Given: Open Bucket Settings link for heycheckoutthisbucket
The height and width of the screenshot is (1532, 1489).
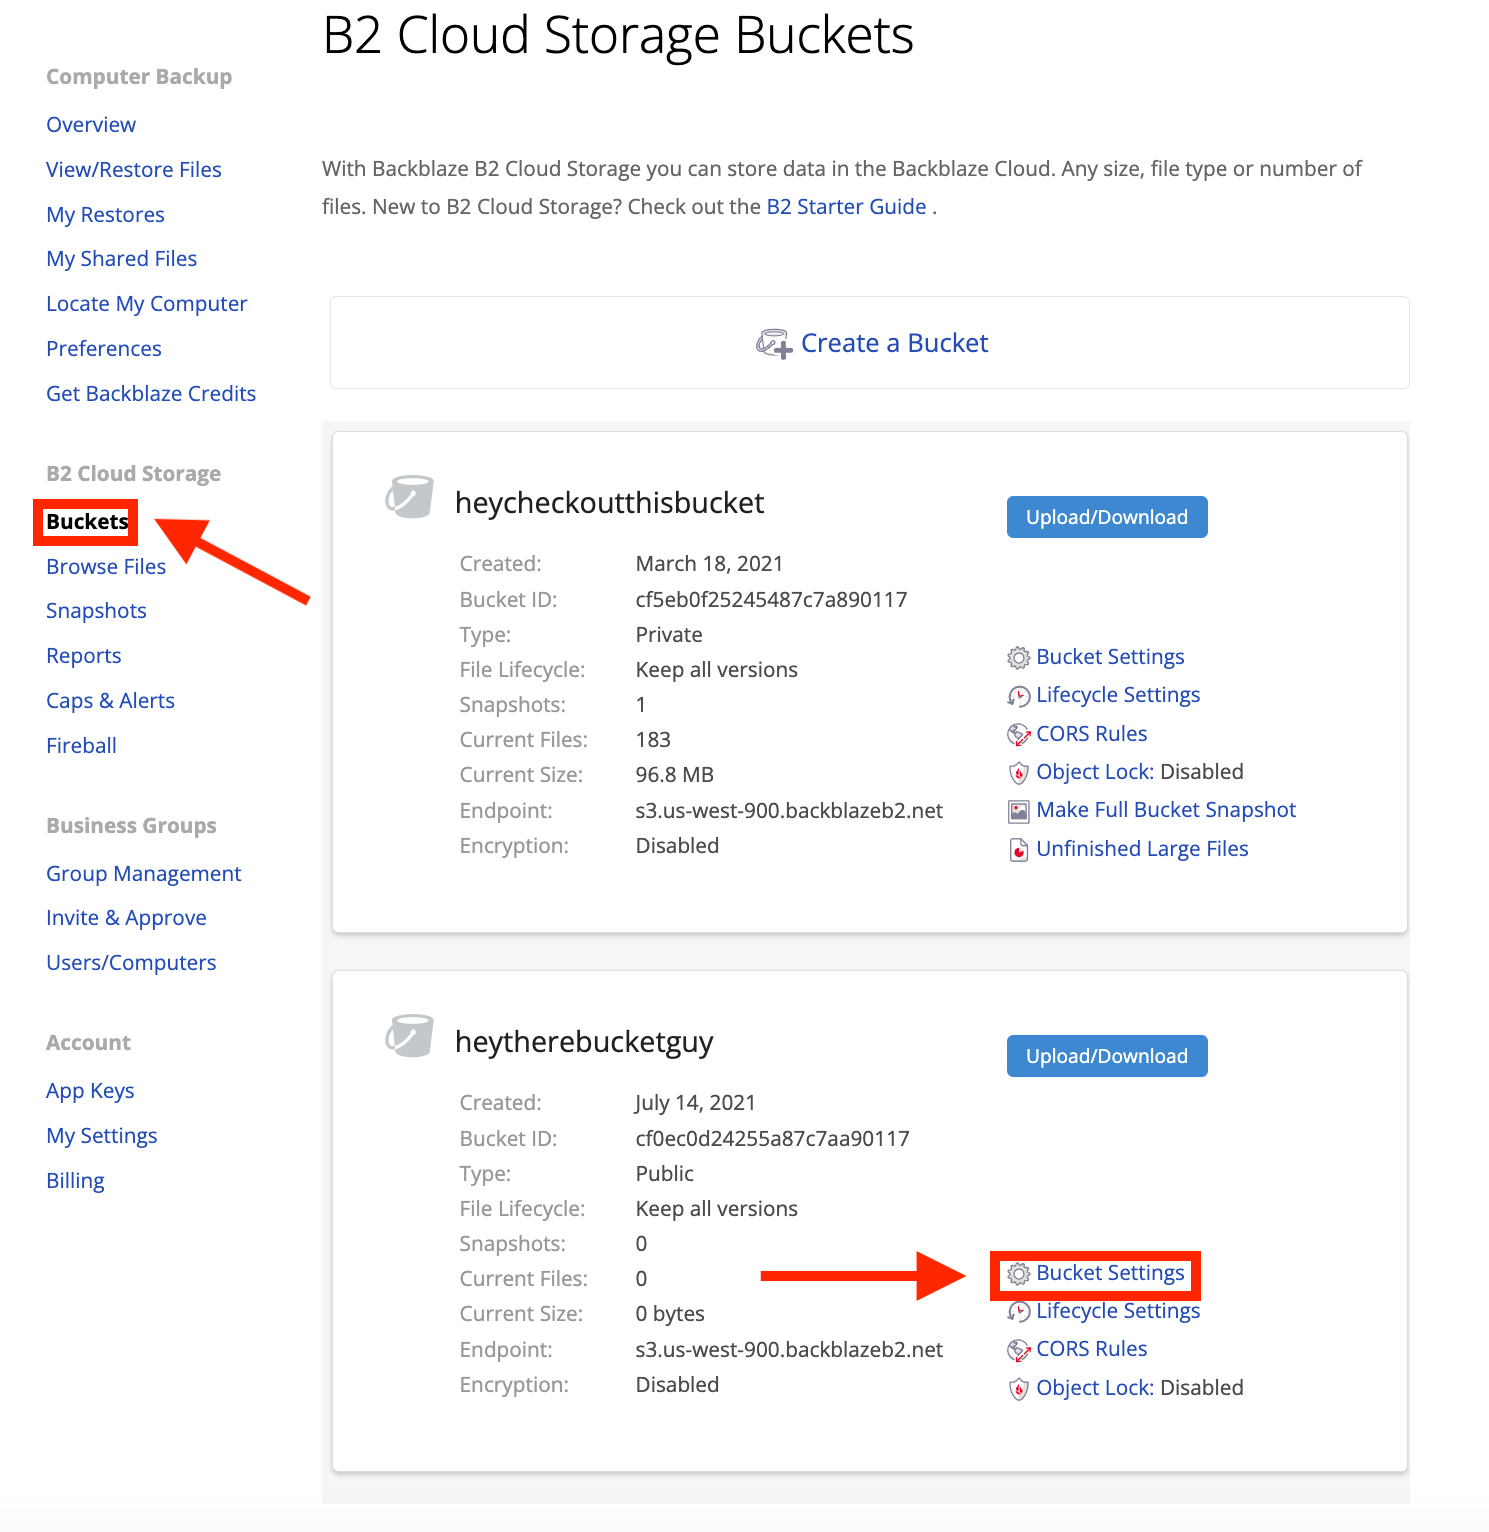Looking at the screenshot, I should [1110, 657].
